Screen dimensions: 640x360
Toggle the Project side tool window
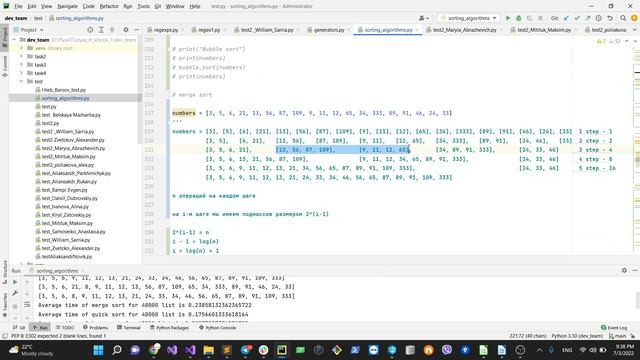click(x=4, y=37)
